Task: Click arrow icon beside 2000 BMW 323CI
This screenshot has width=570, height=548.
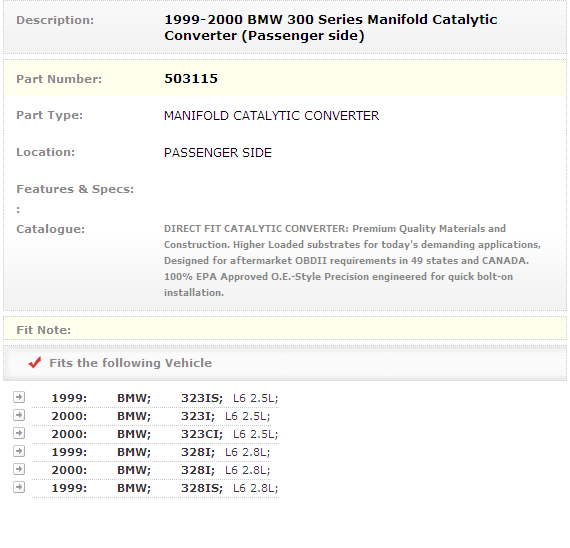Action: (x=19, y=433)
